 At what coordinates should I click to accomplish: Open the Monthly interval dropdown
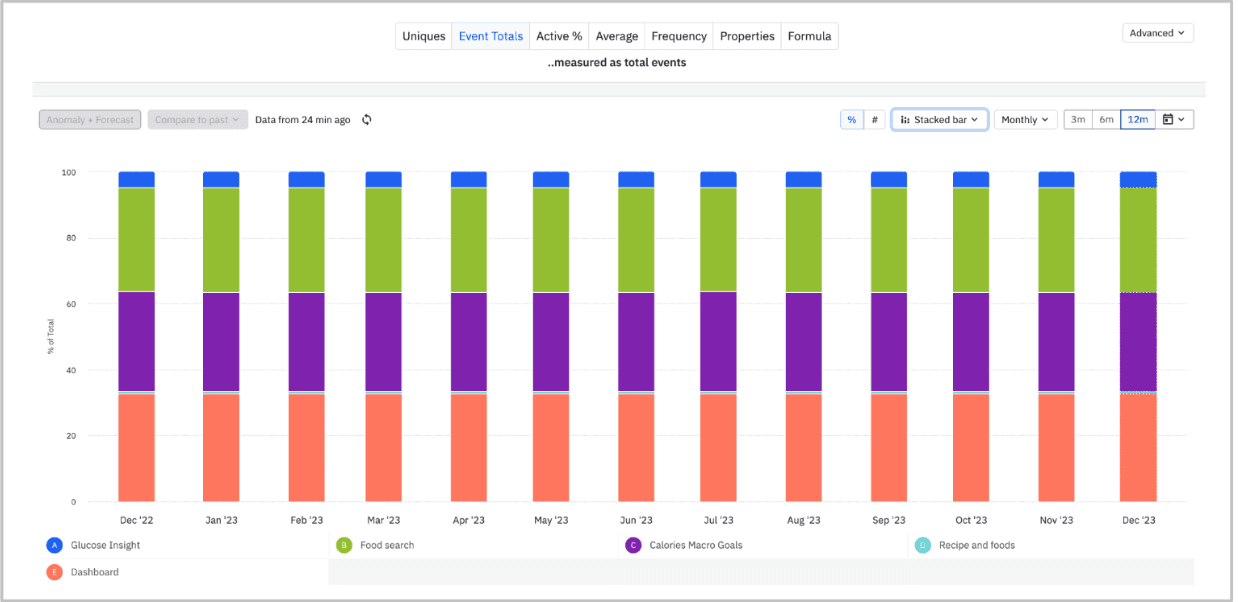coord(1025,119)
